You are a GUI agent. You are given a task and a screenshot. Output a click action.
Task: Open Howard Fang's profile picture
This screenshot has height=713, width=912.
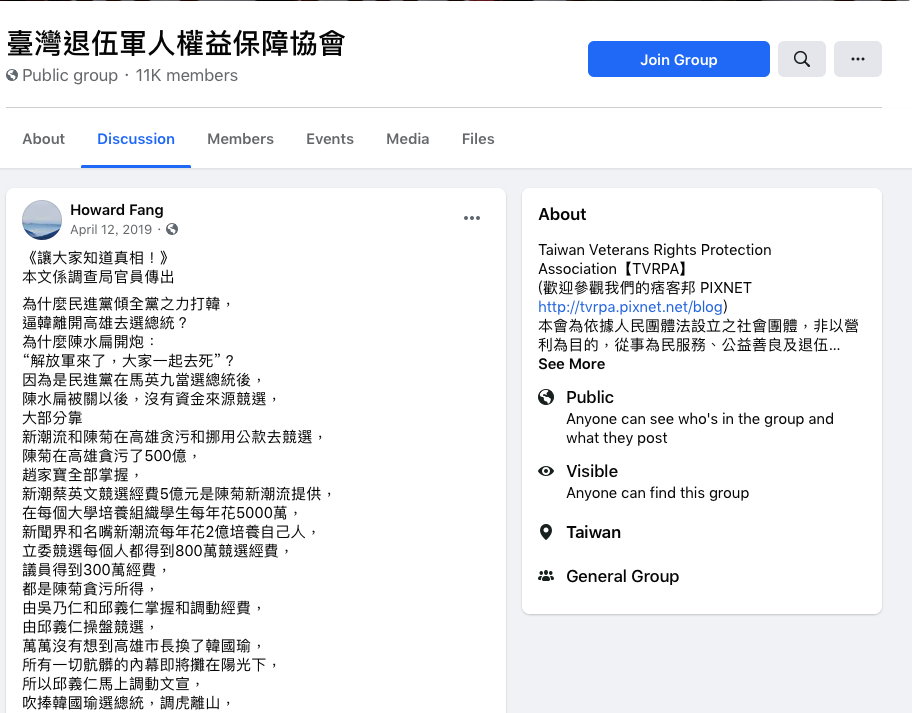pos(42,220)
